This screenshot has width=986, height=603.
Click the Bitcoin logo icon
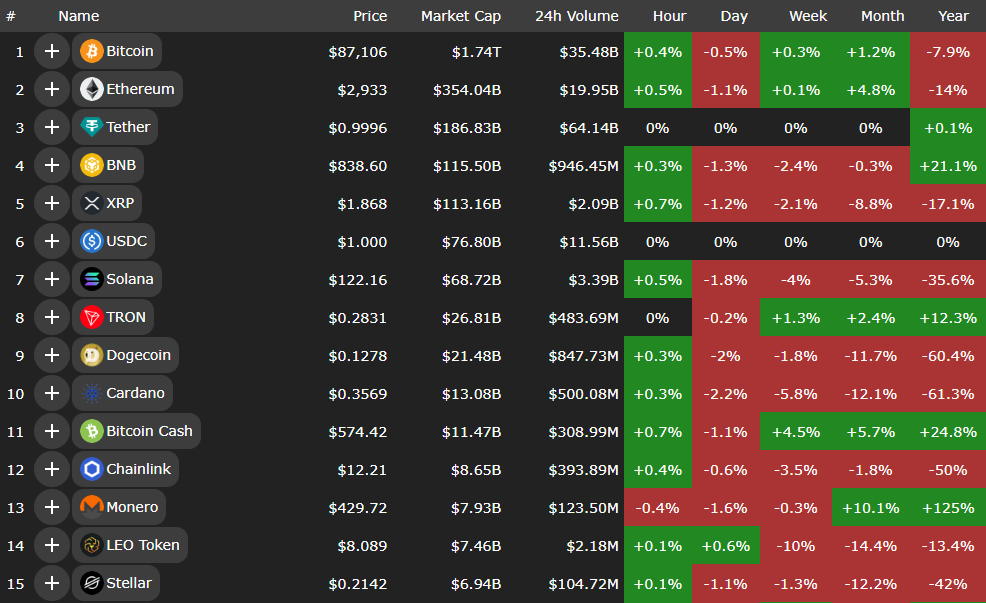(x=92, y=51)
